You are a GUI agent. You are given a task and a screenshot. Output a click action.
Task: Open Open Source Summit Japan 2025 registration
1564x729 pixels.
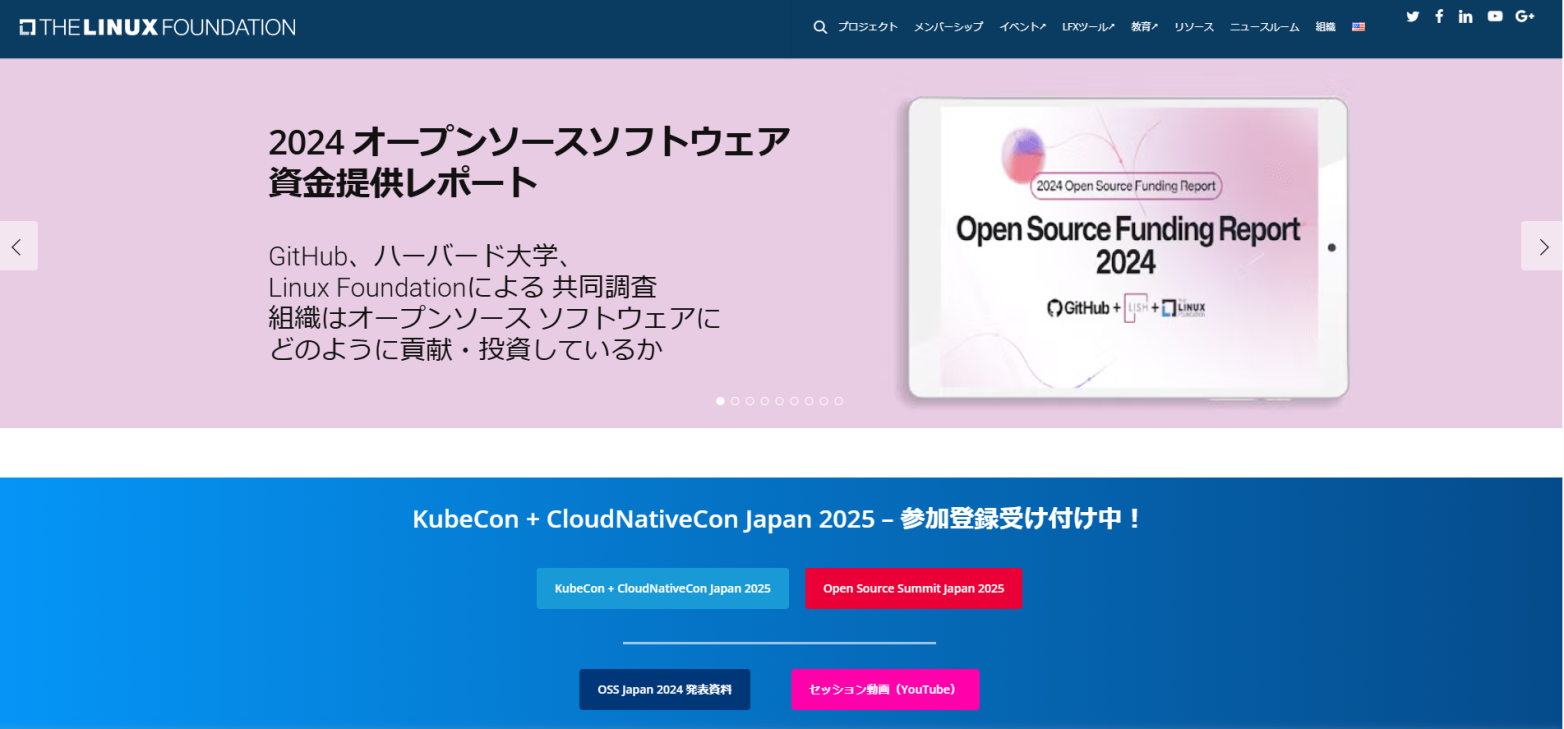913,588
